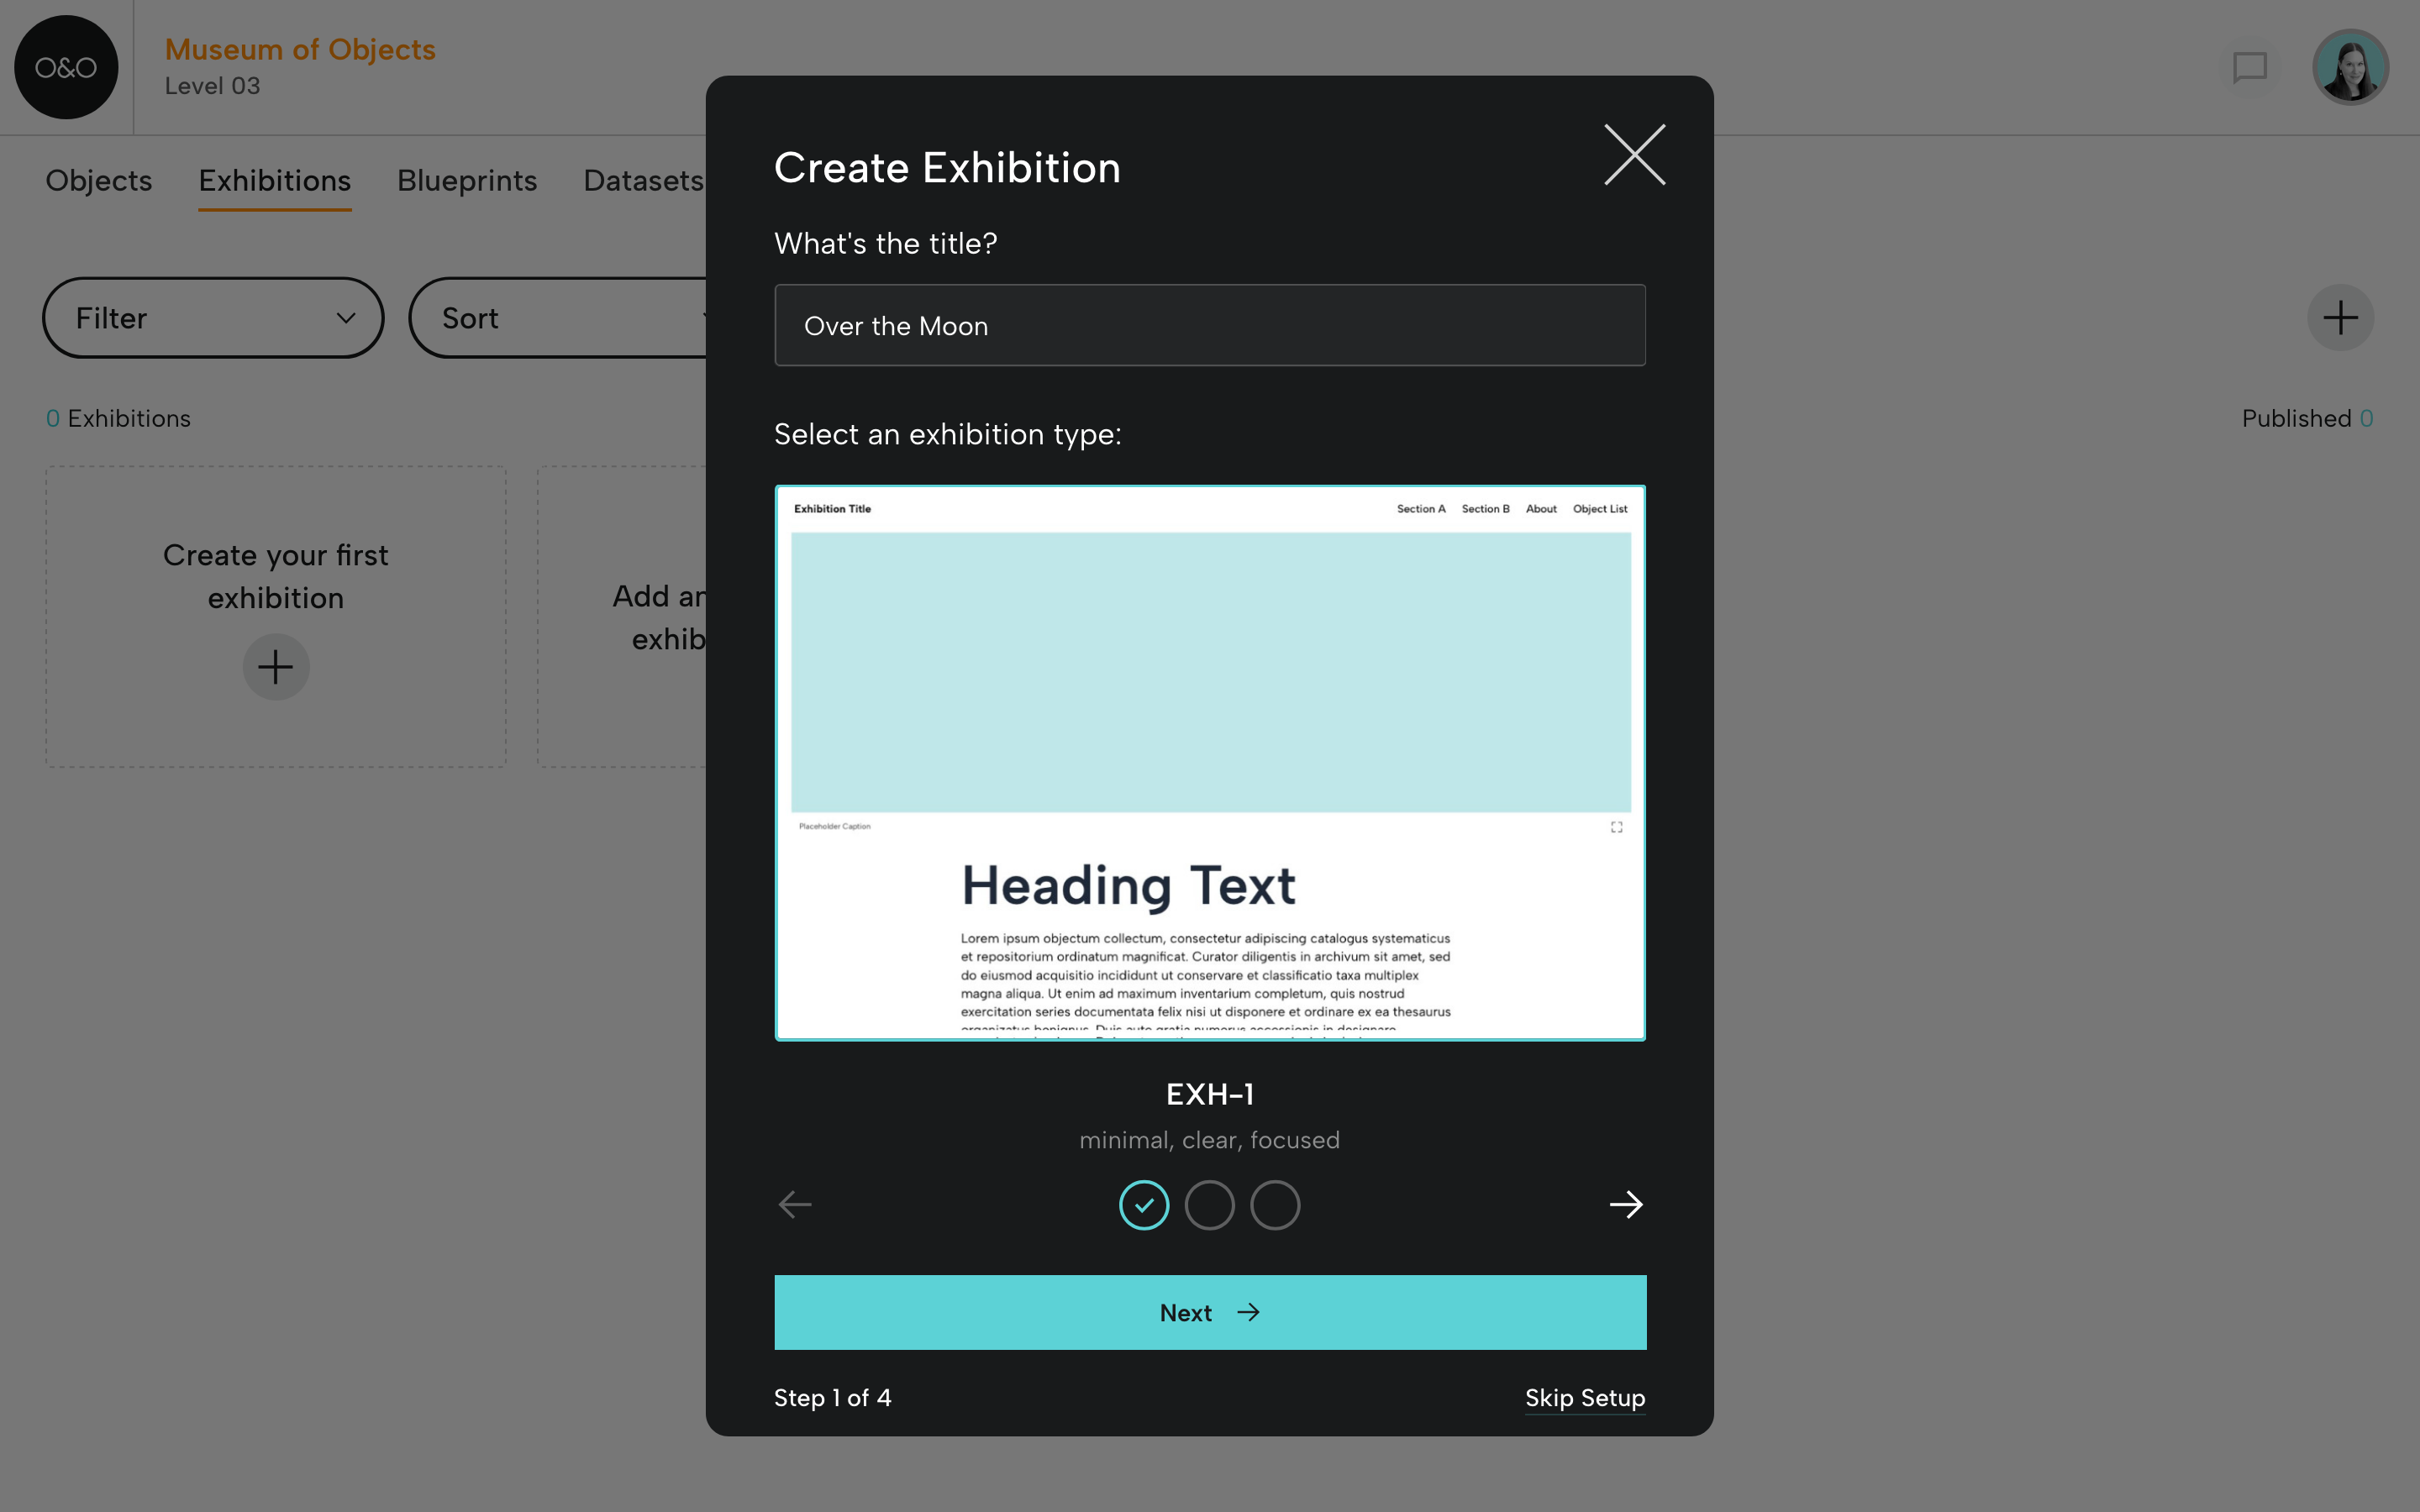Viewport: 2420px width, 1512px height.
Task: Click the Published count text
Action: [x=2307, y=418]
